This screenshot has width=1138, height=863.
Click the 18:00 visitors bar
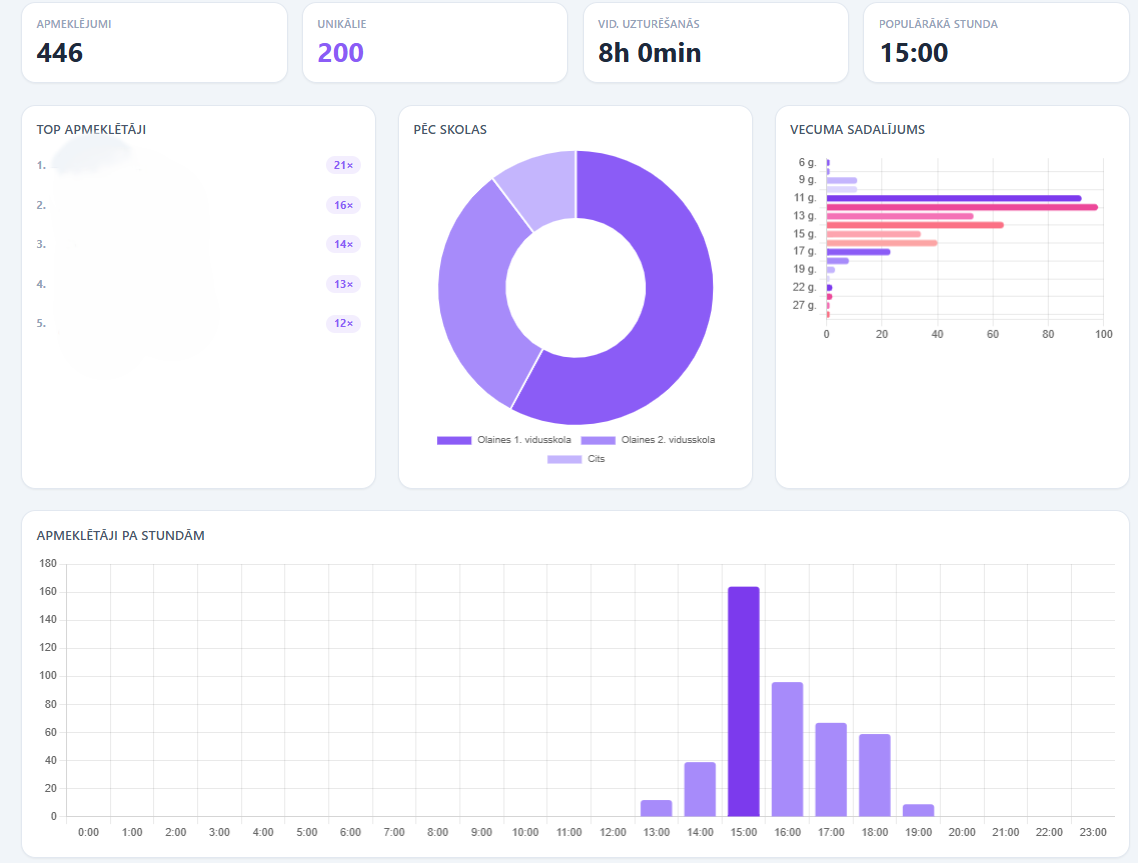click(x=874, y=775)
